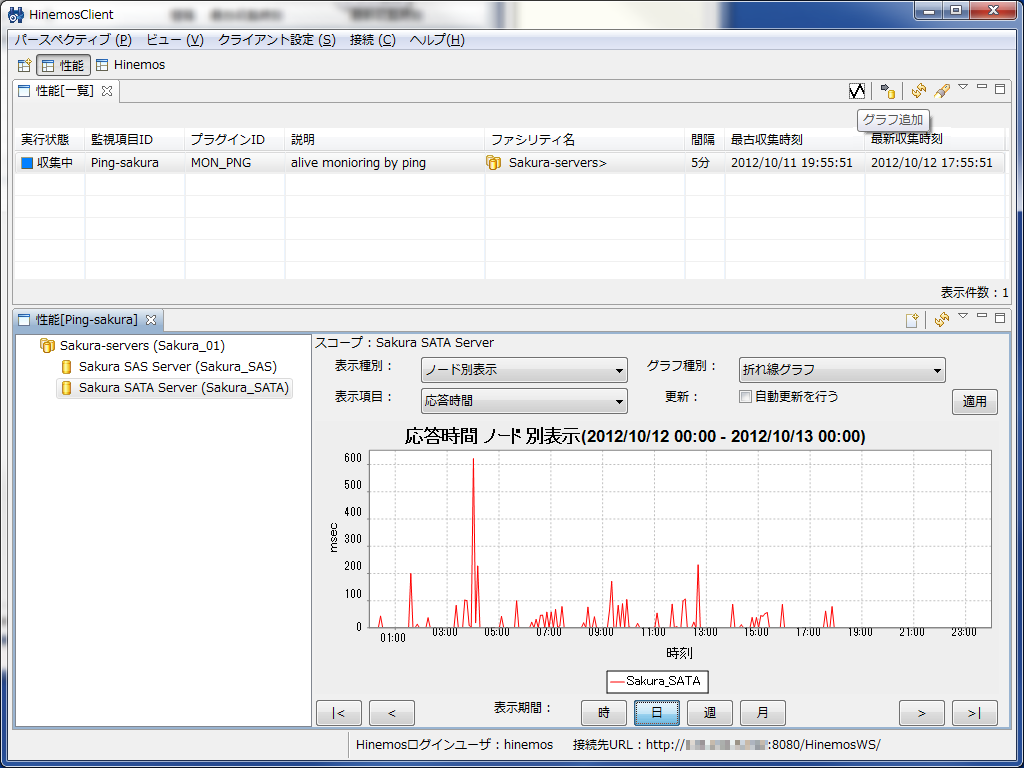Set display period to 月 (month)
Screen dimensions: 1024x768
[763, 713]
